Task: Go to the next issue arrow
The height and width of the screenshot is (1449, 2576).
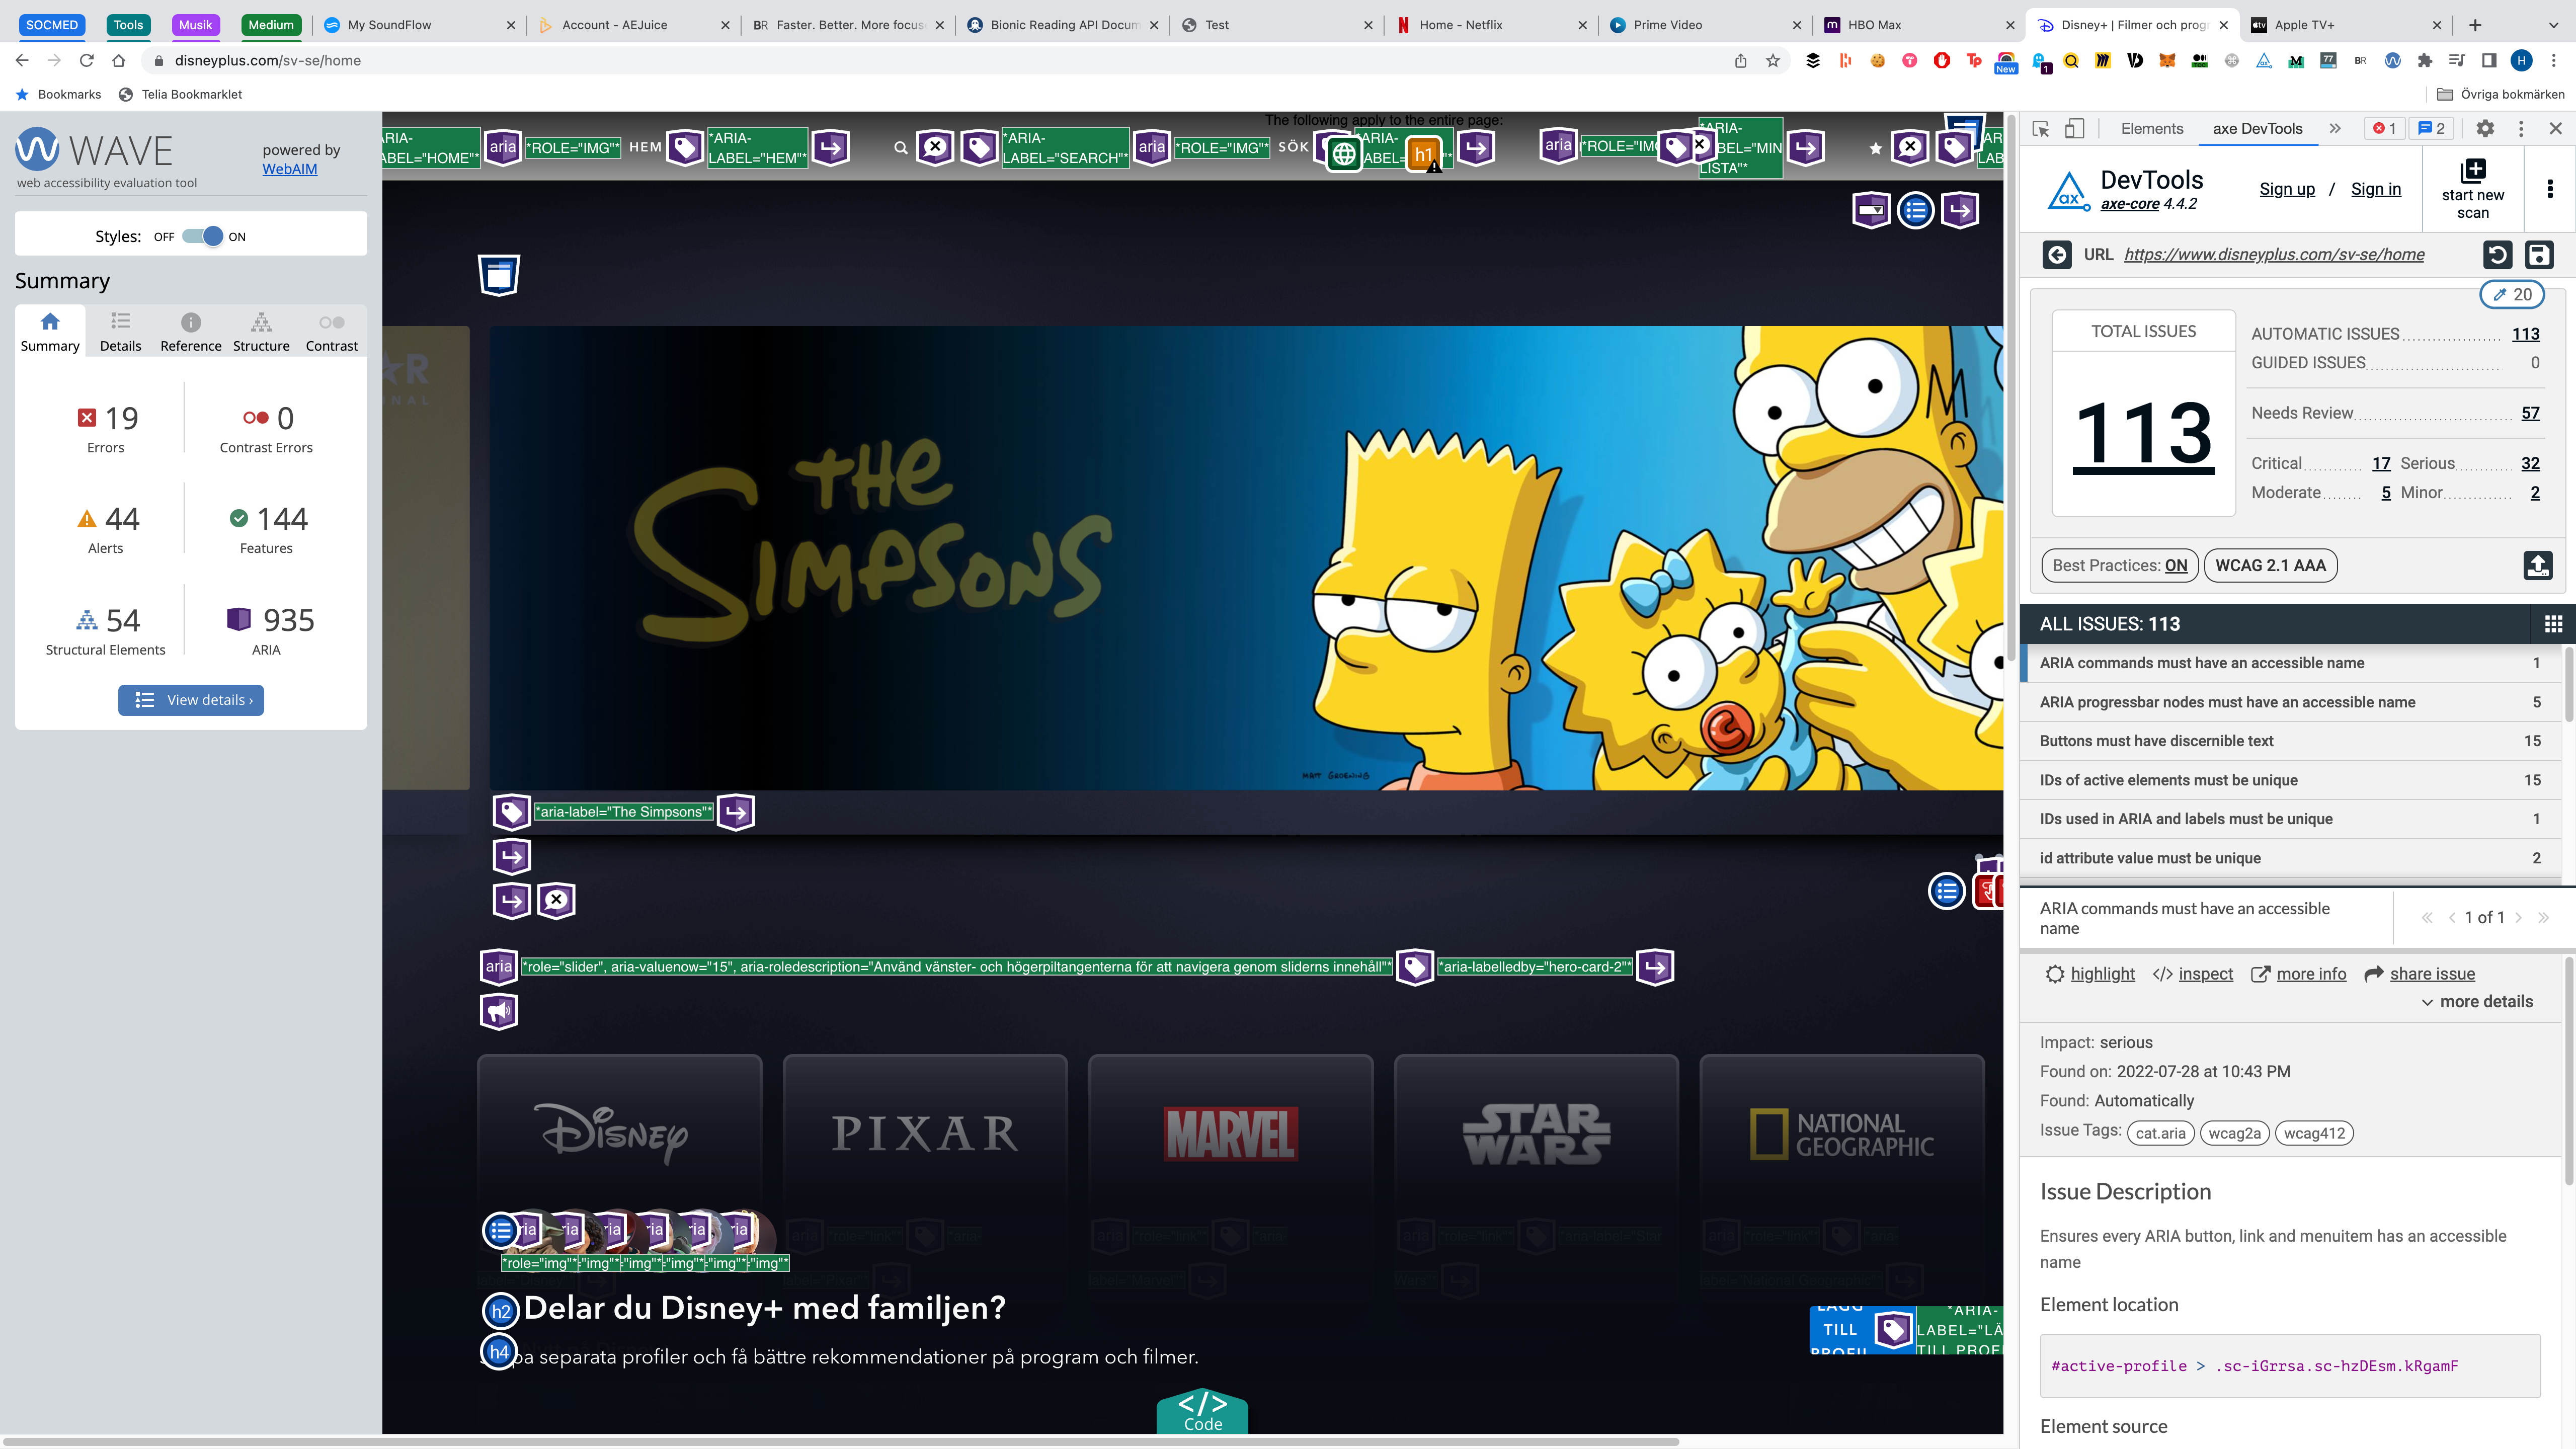Action: 2518,918
